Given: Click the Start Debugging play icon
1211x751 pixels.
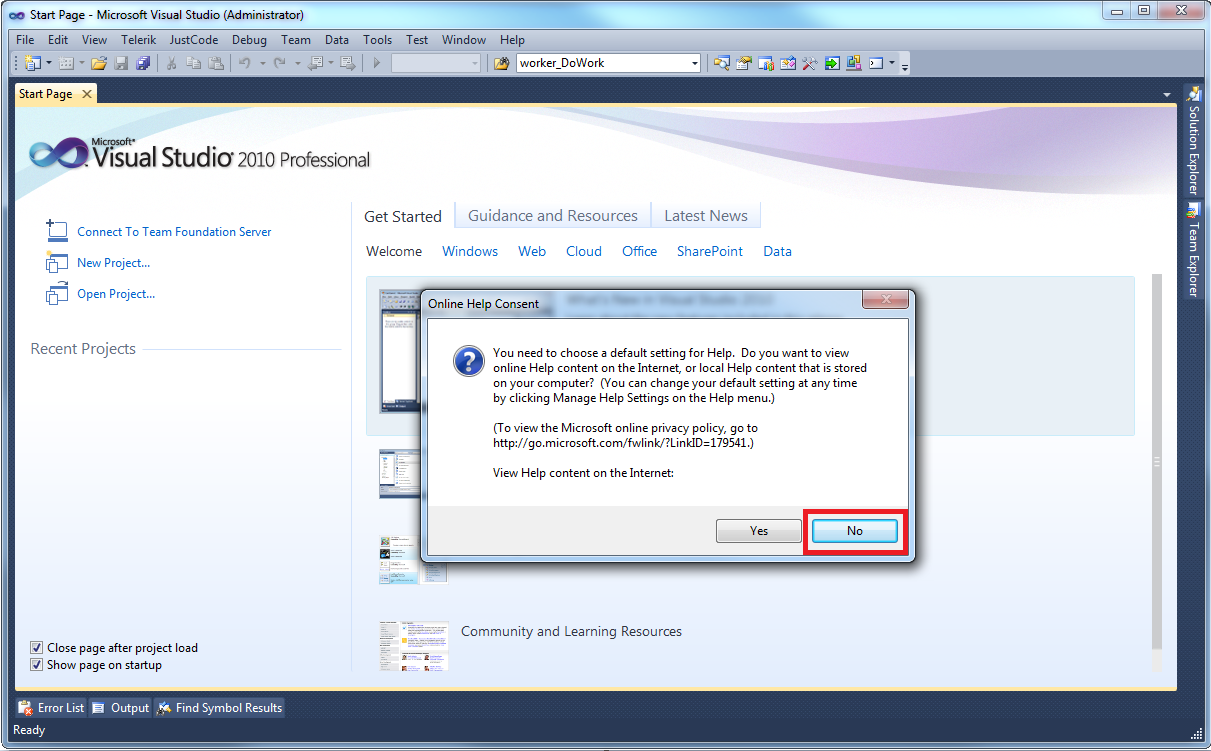Looking at the screenshot, I should tap(377, 63).
